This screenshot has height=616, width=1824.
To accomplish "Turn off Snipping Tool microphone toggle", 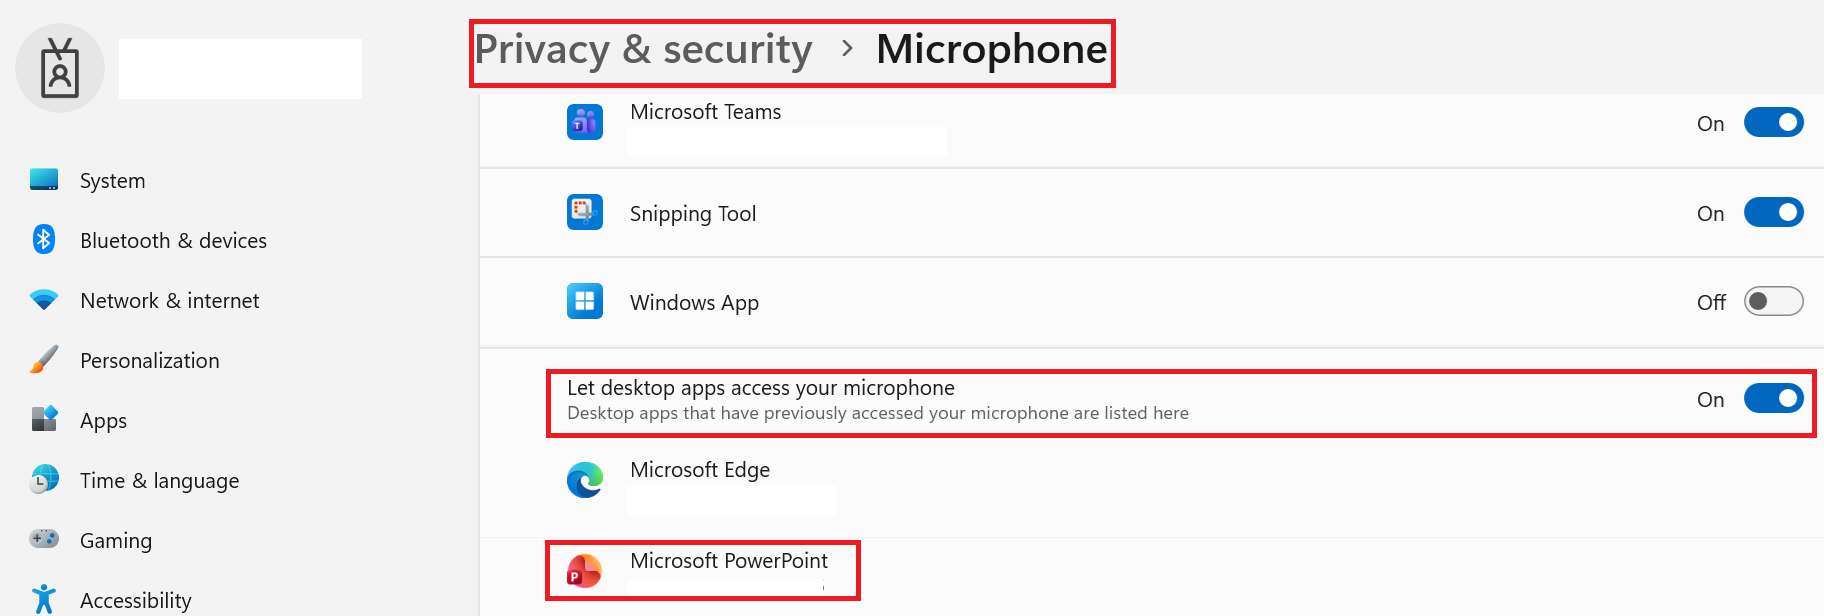I will pyautogui.click(x=1773, y=212).
